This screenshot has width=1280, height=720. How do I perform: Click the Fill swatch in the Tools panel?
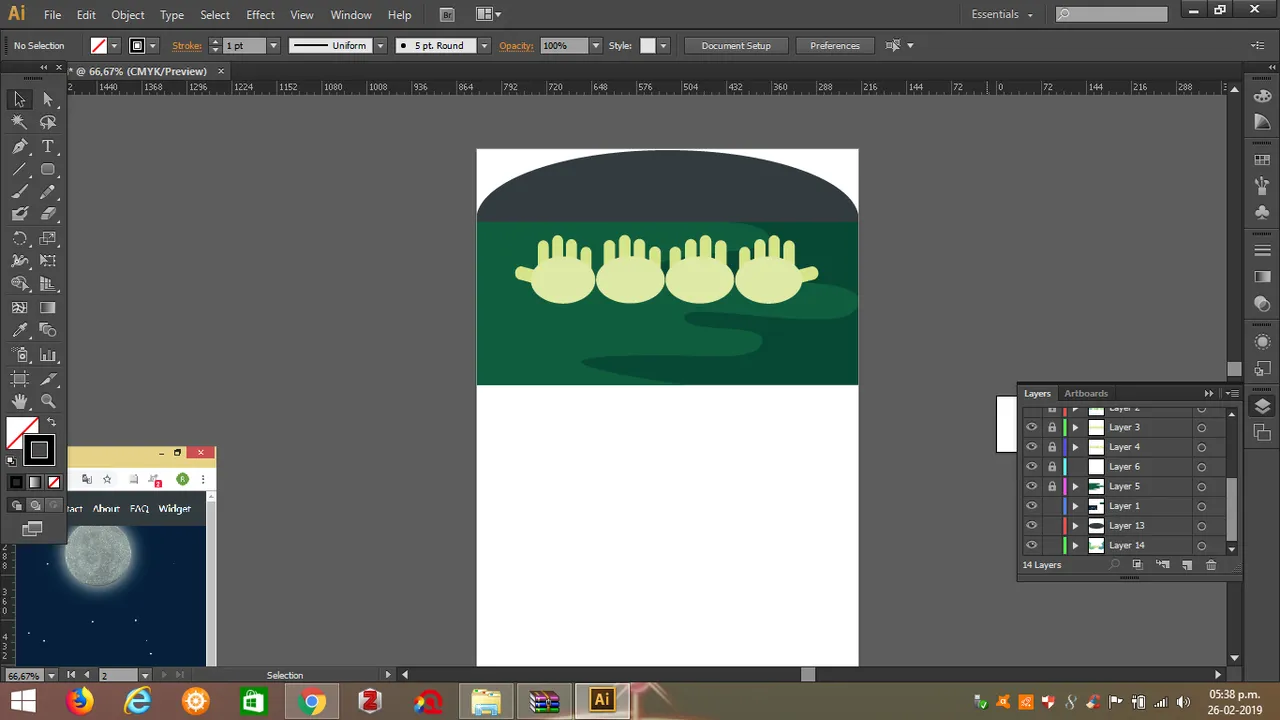pos(22,433)
